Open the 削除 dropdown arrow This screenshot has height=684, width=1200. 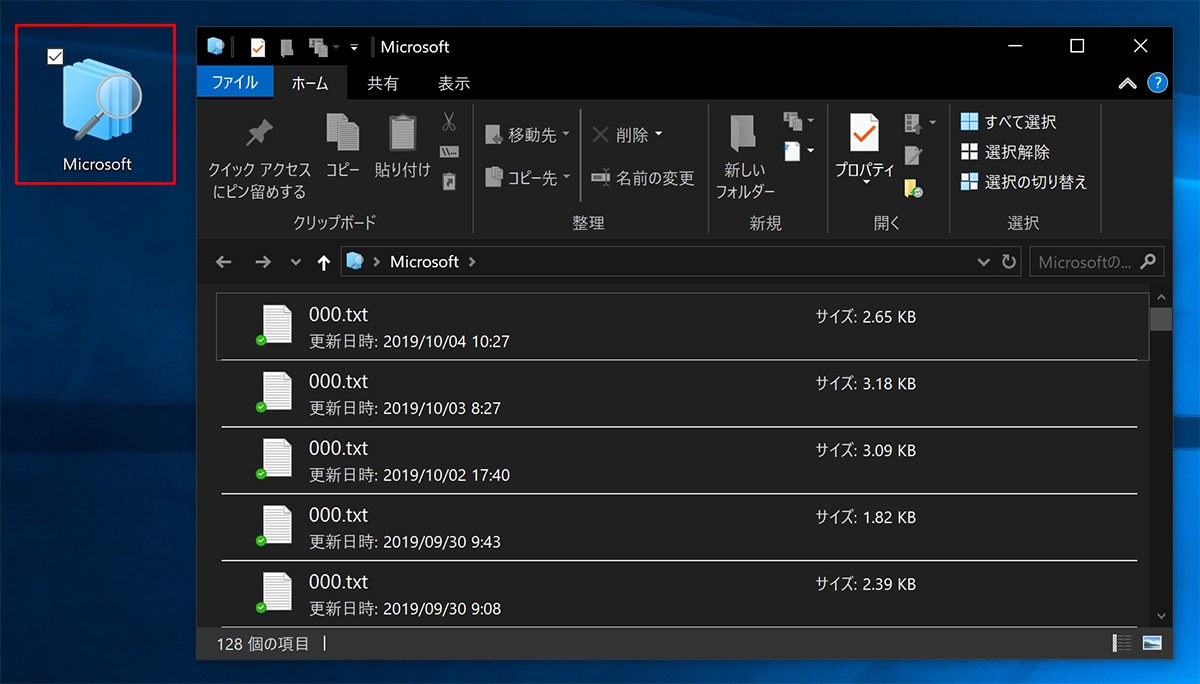(659, 134)
